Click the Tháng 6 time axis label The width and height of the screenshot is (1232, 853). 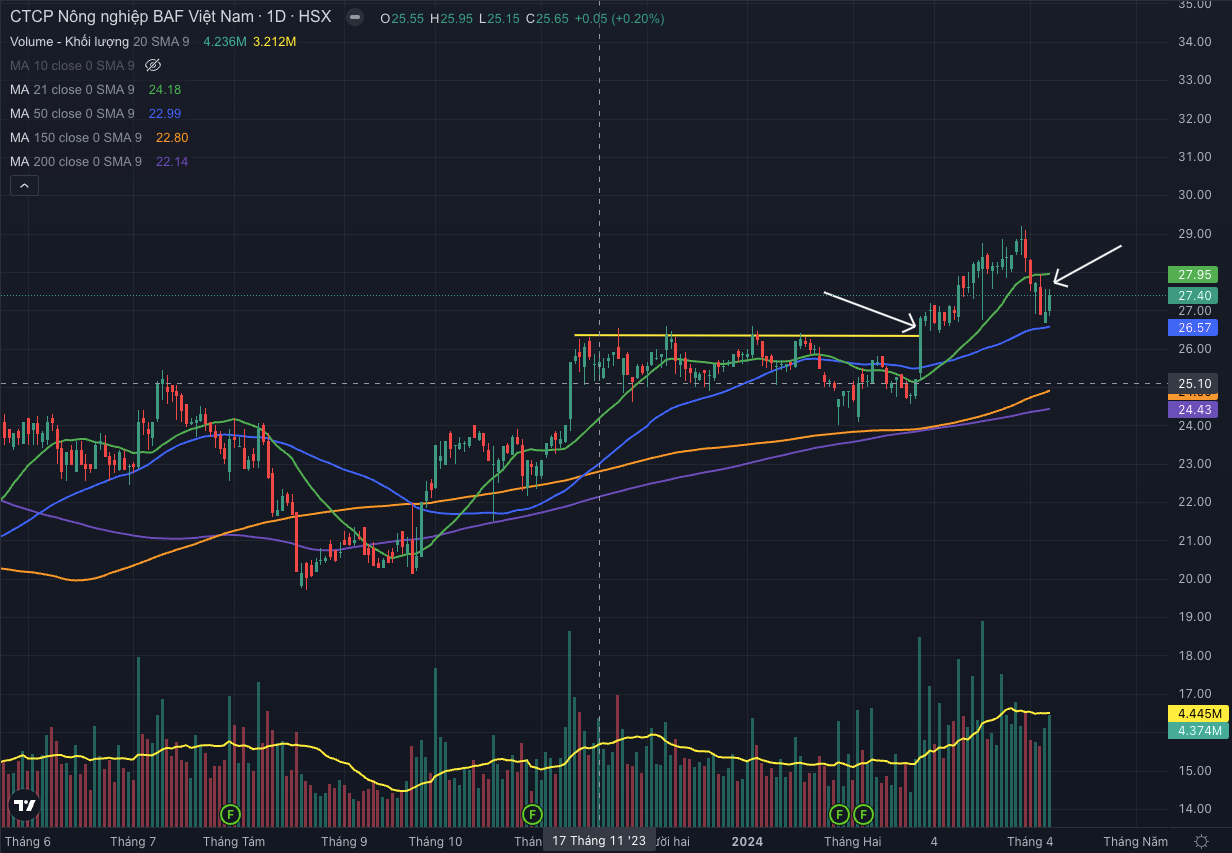(27, 842)
